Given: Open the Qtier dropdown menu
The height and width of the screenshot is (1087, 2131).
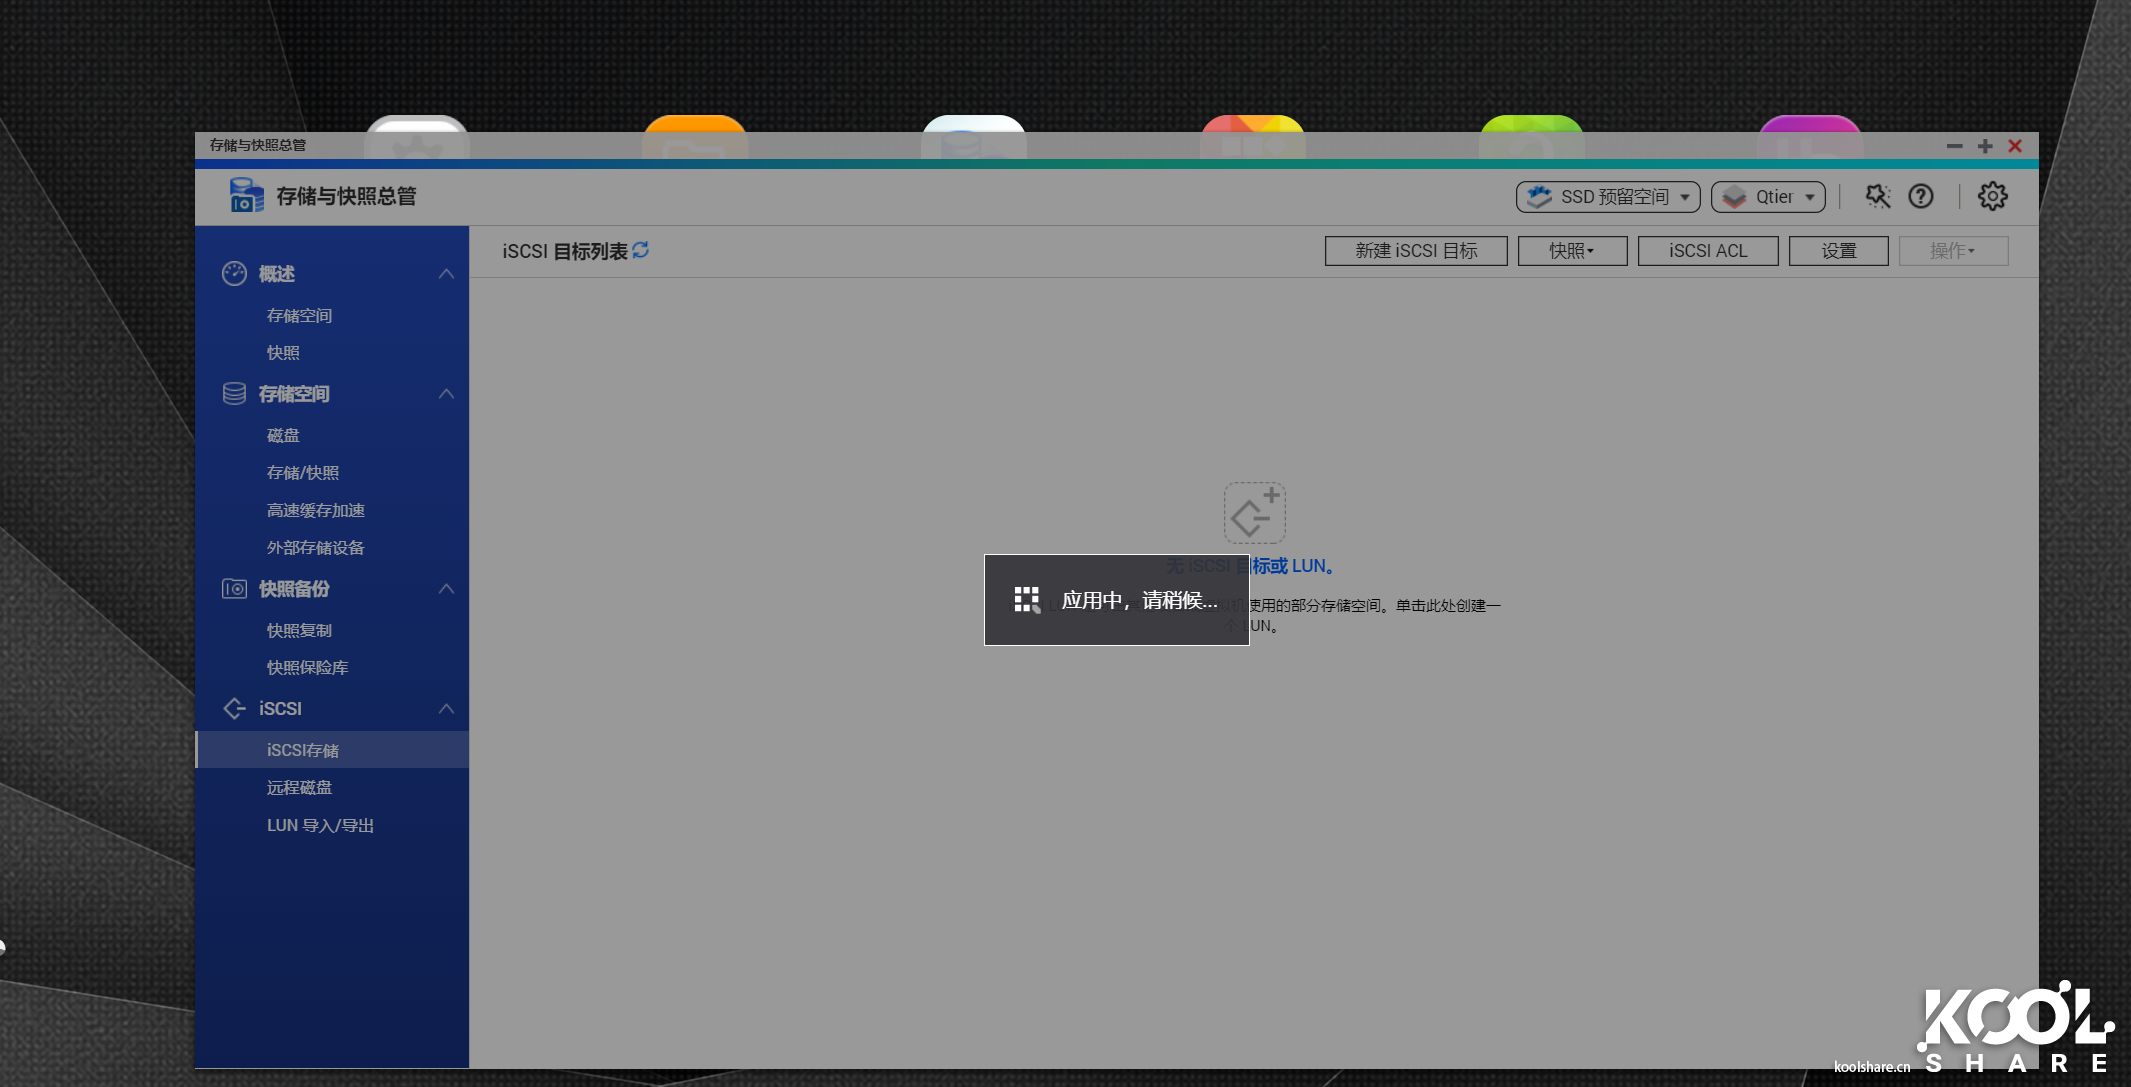Looking at the screenshot, I should 1767,197.
